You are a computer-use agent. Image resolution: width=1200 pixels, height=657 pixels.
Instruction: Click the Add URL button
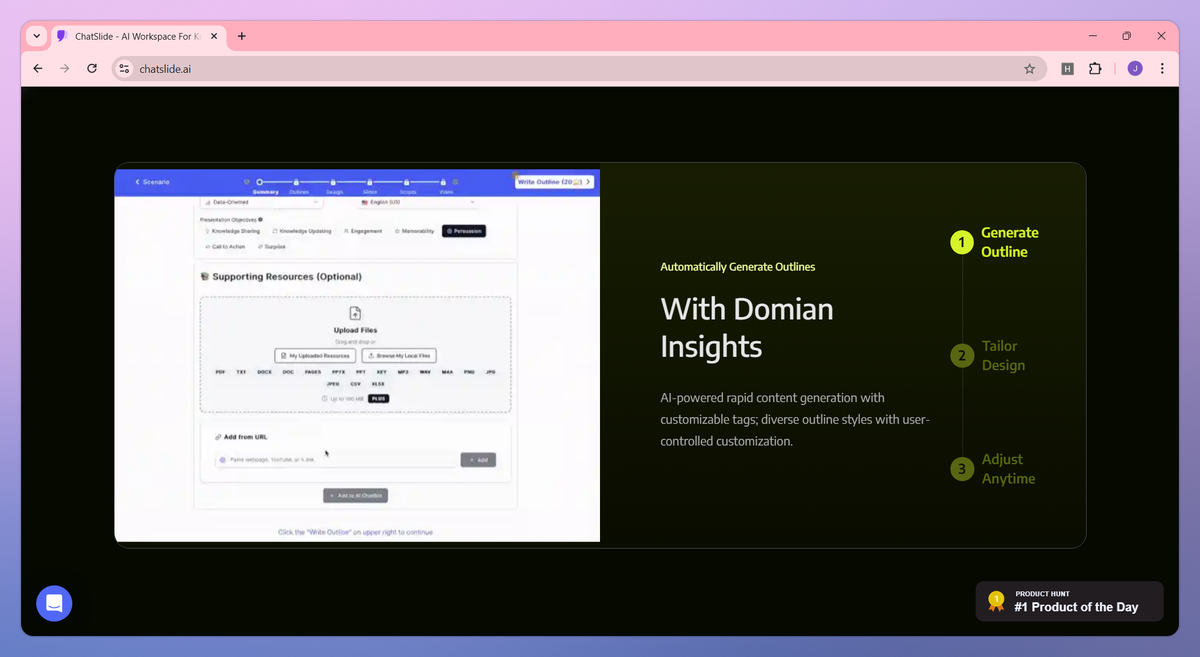coord(478,460)
